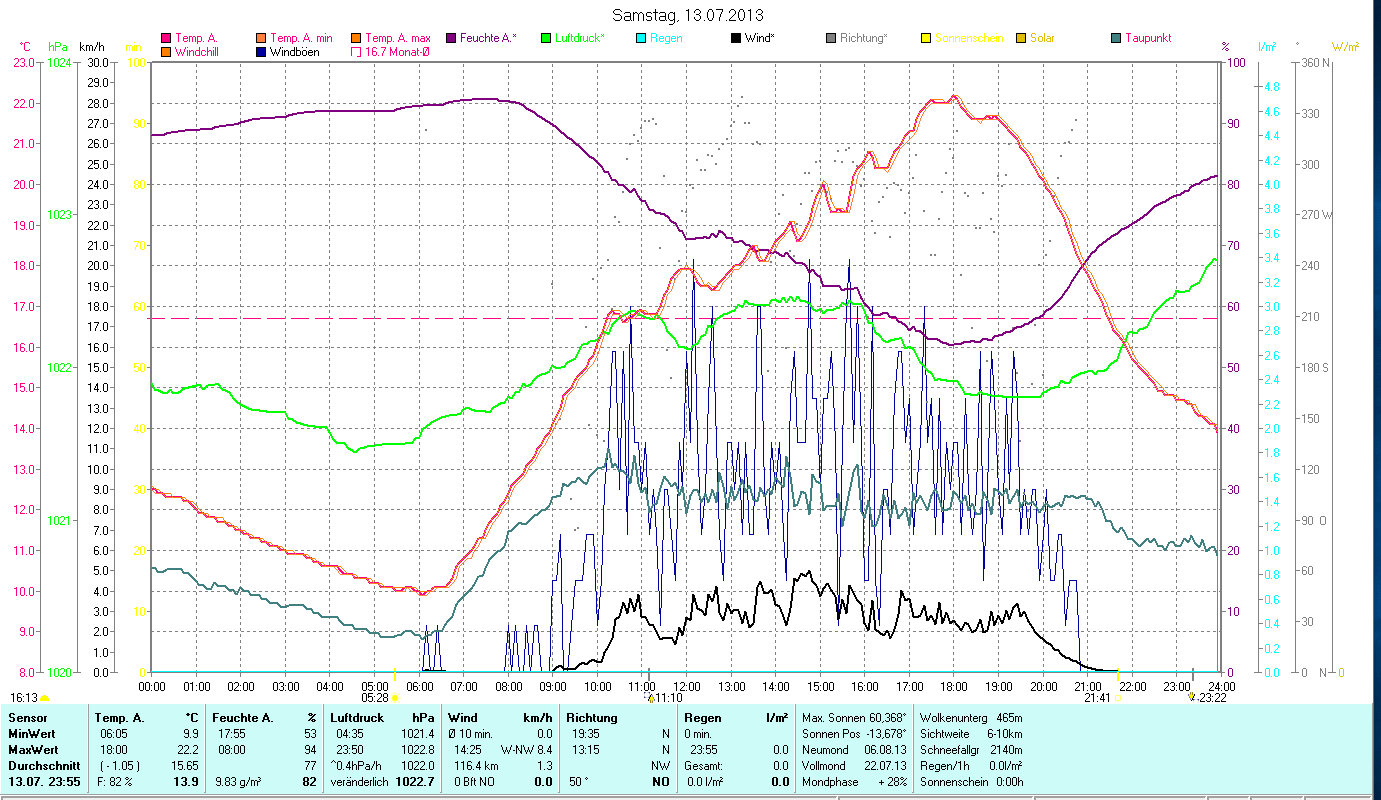Image resolution: width=1381 pixels, height=800 pixels.
Task: Click the green Luftdruck* legend swatch
Action: (x=546, y=39)
